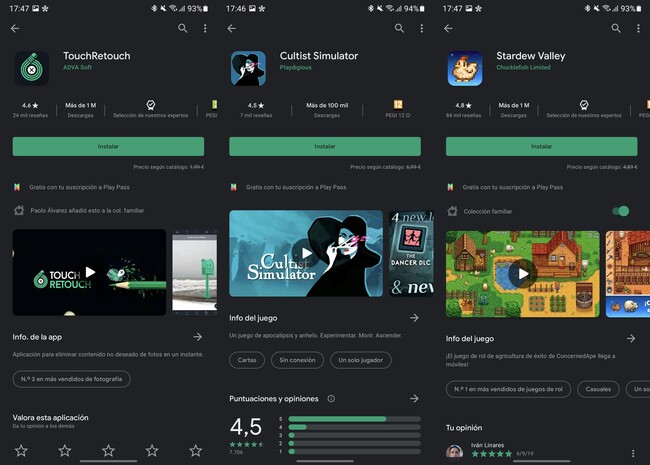Go back from the Stardew Valley page
Screen dimensions: 650x465
coord(448,28)
